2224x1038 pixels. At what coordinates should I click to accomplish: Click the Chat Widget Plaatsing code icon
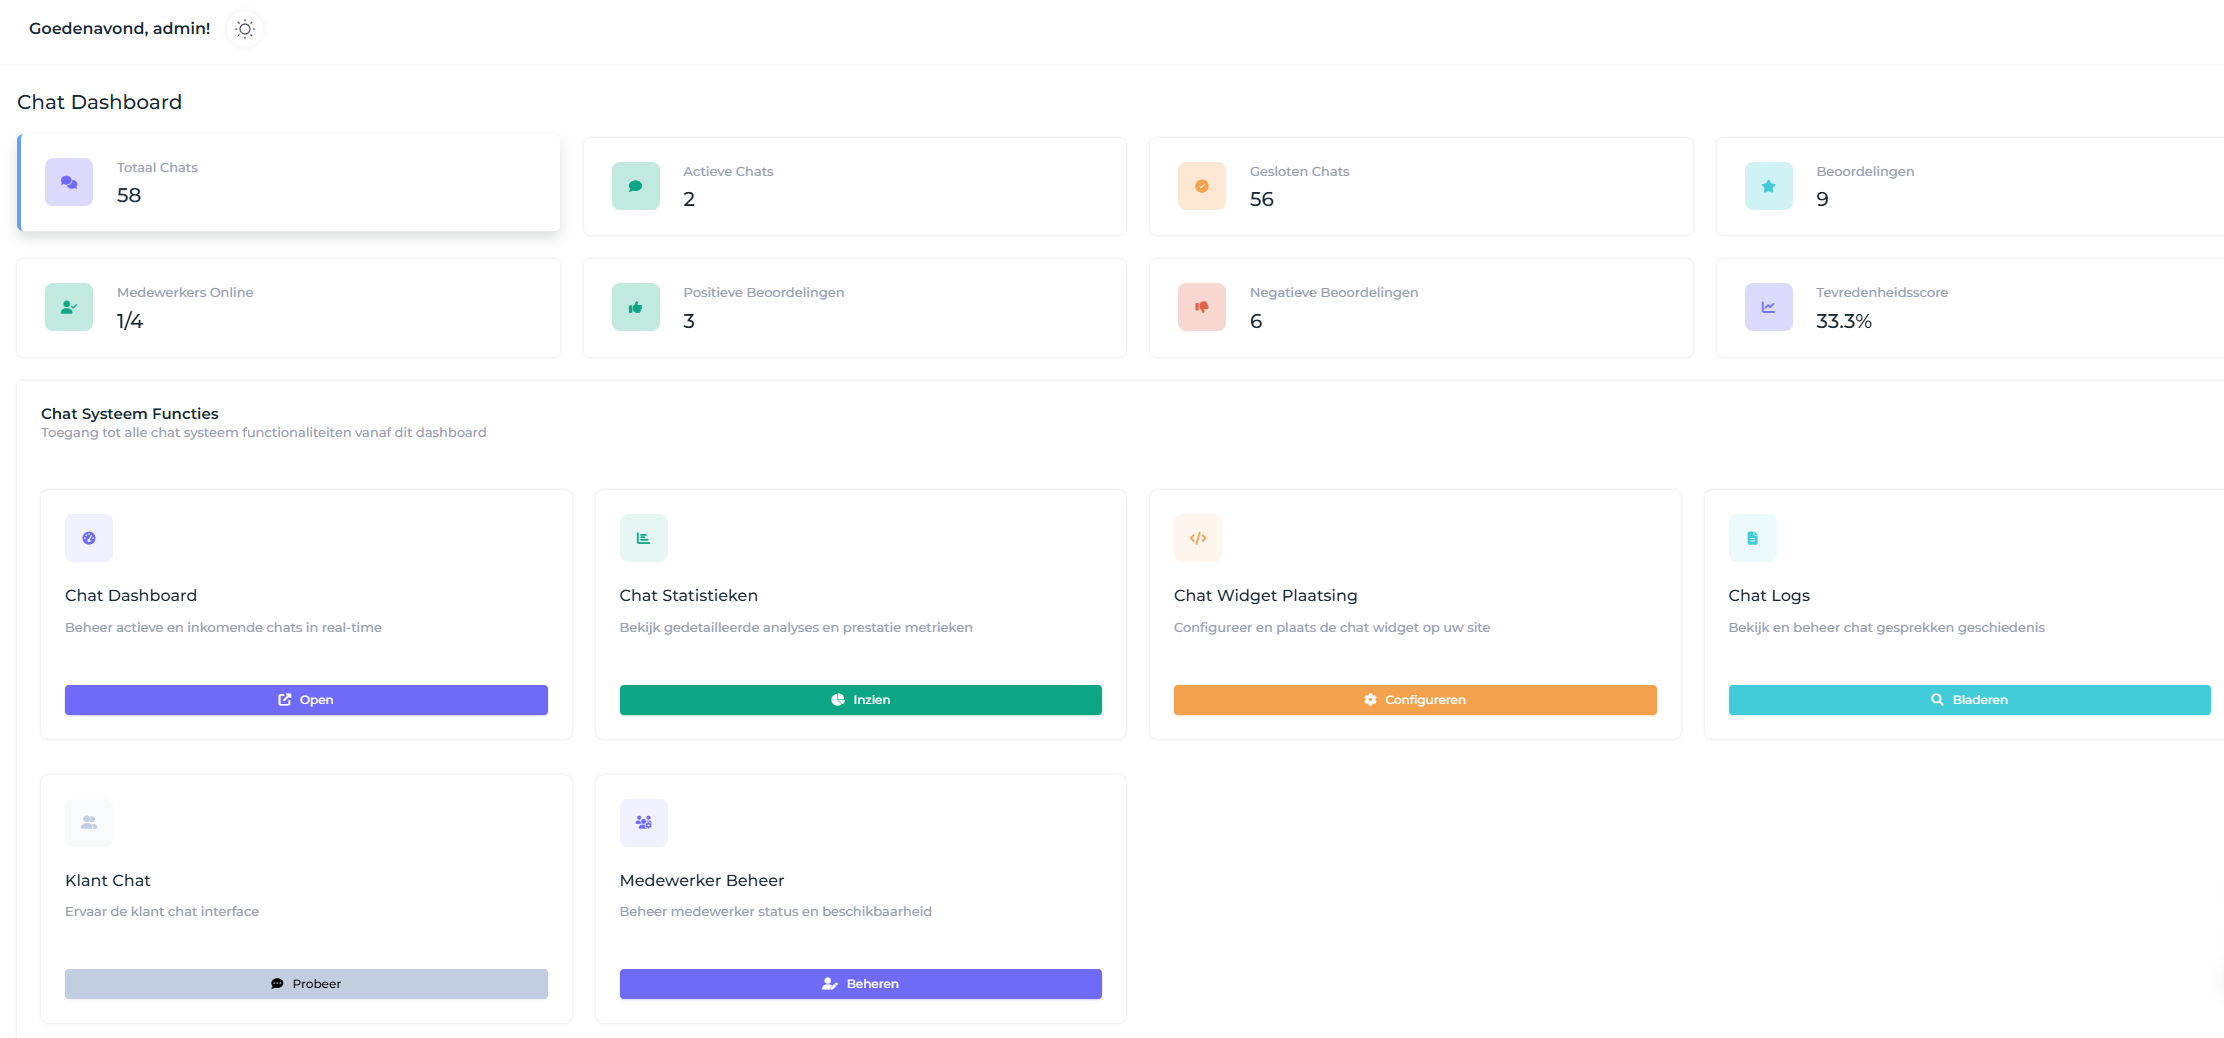[x=1198, y=537]
